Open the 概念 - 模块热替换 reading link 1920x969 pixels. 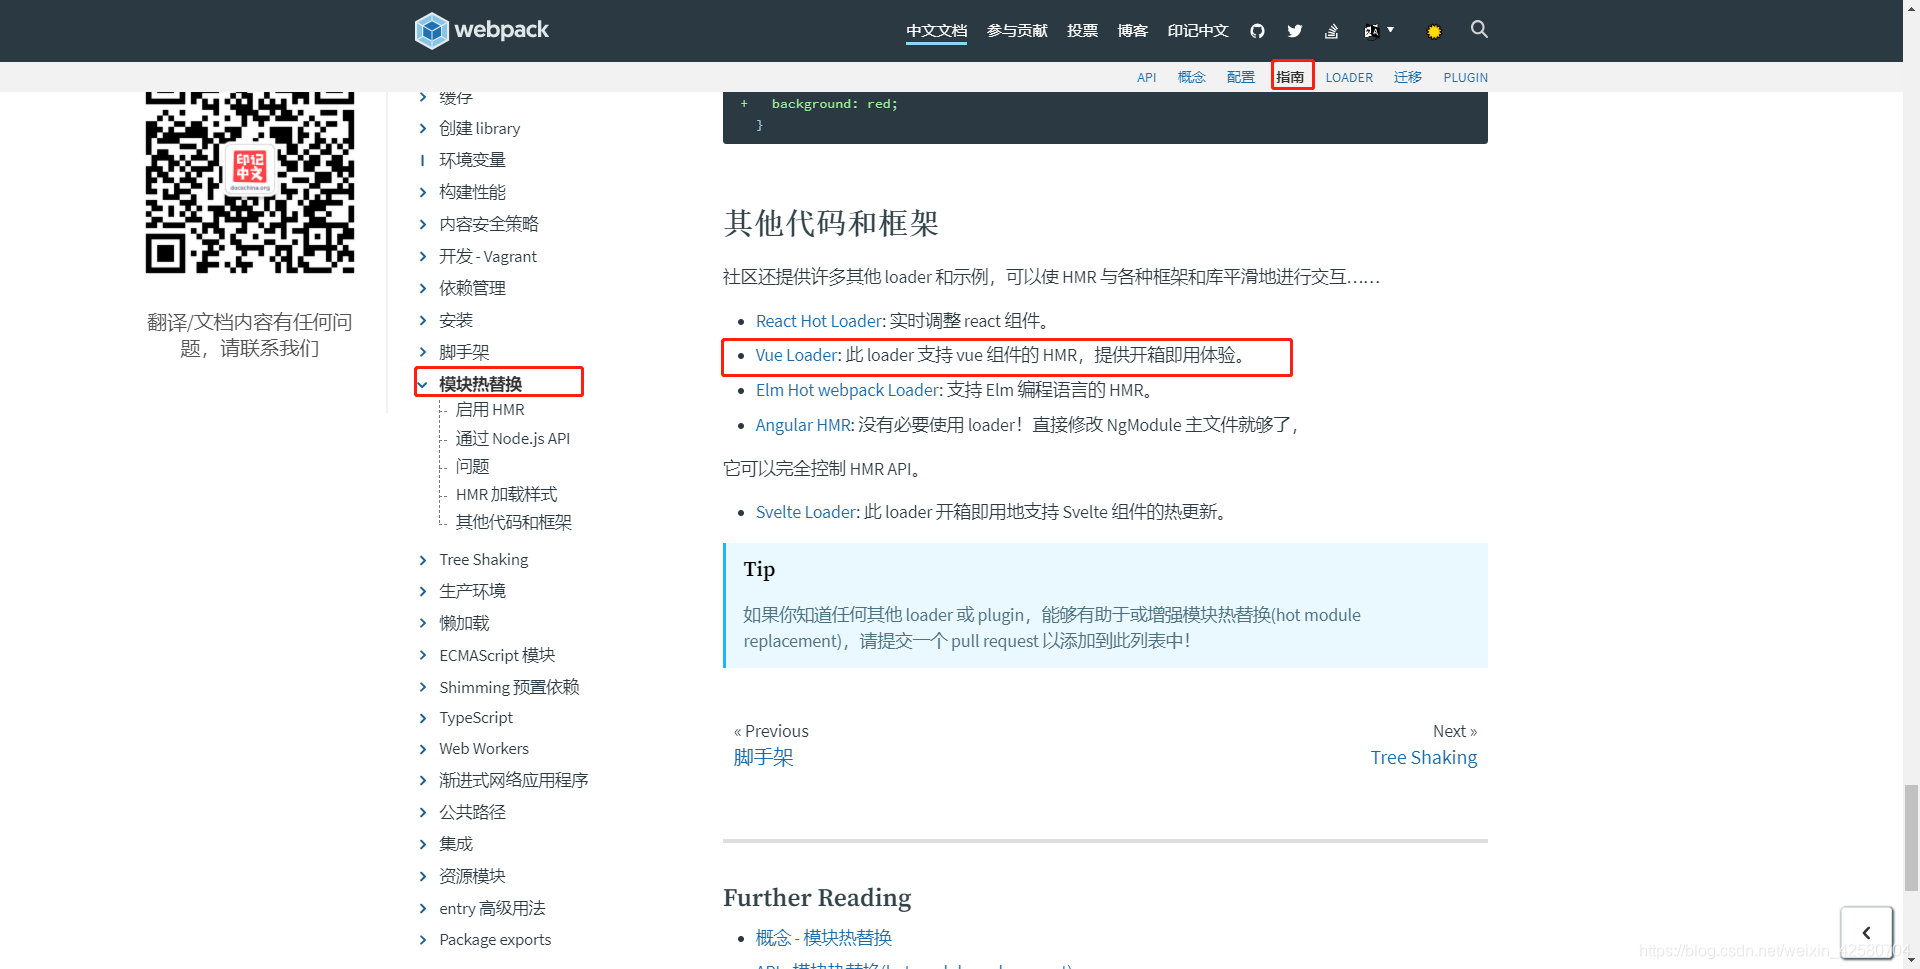[x=823, y=937]
